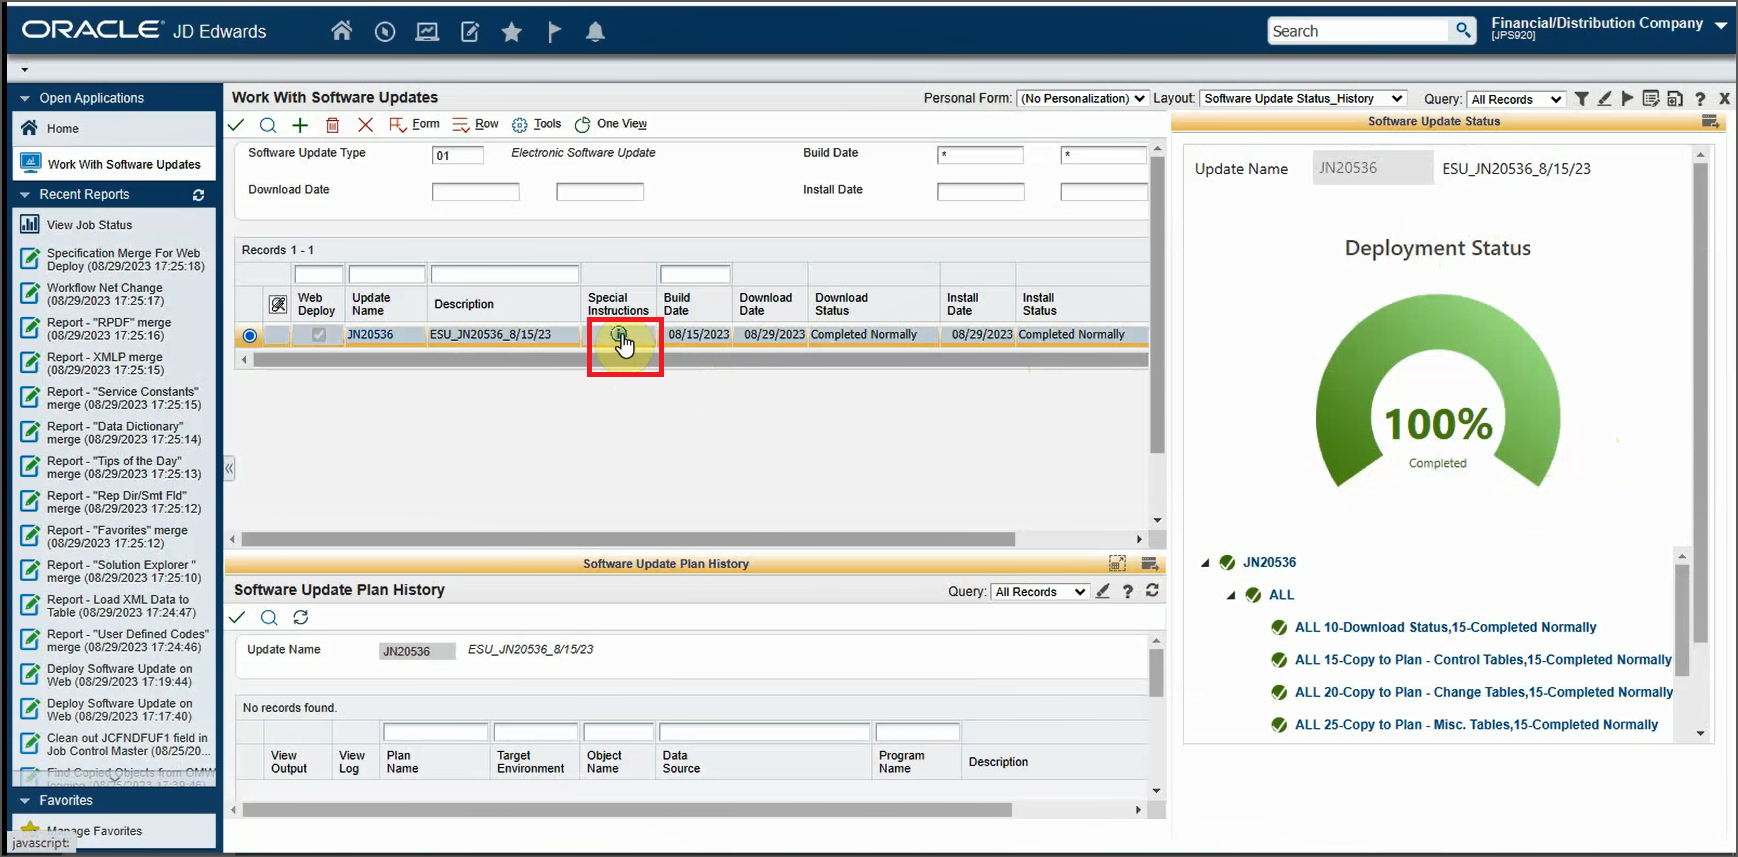Click the horizontal scrollbar of Plan History grid
Image resolution: width=1738 pixels, height=857 pixels.
pos(627,810)
